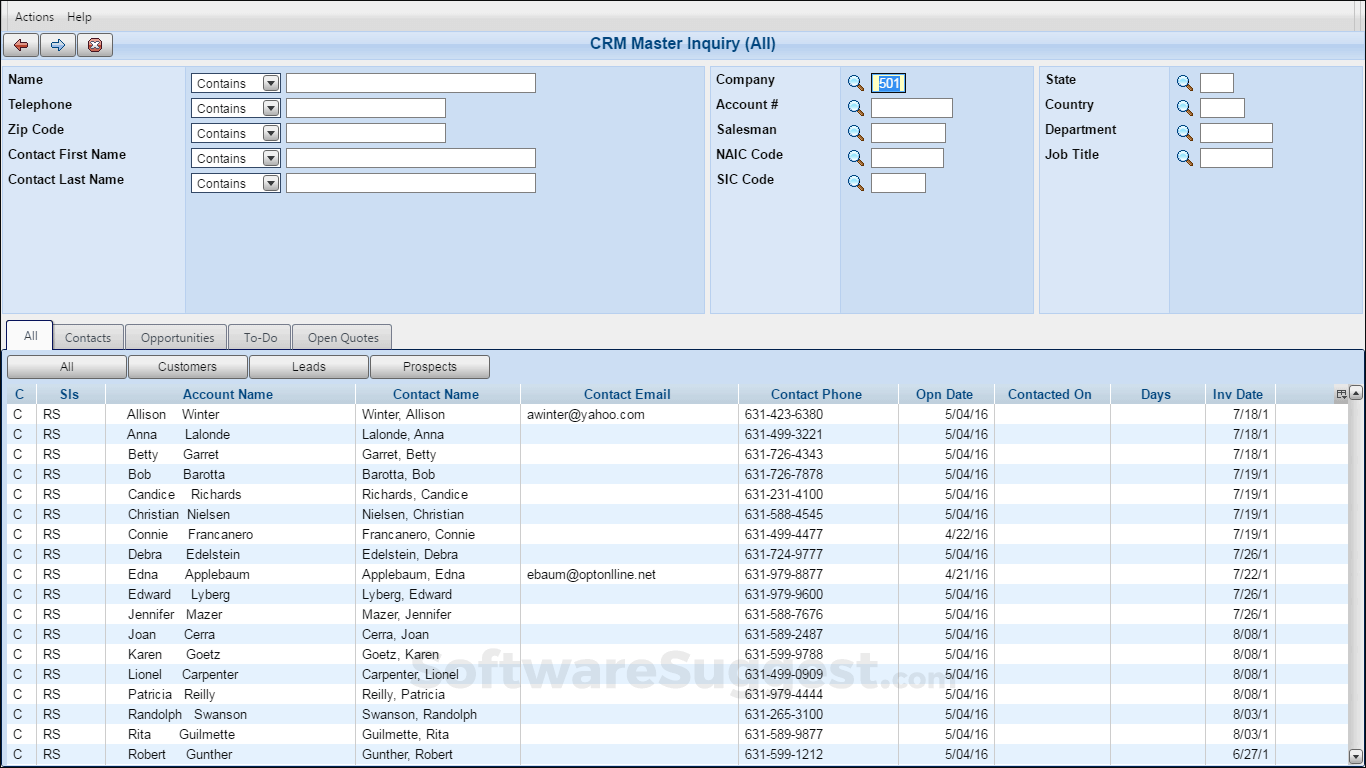Screen dimensions: 1366x768
Task: Click the scroll down arrow of the grid
Action: [x=1356, y=757]
